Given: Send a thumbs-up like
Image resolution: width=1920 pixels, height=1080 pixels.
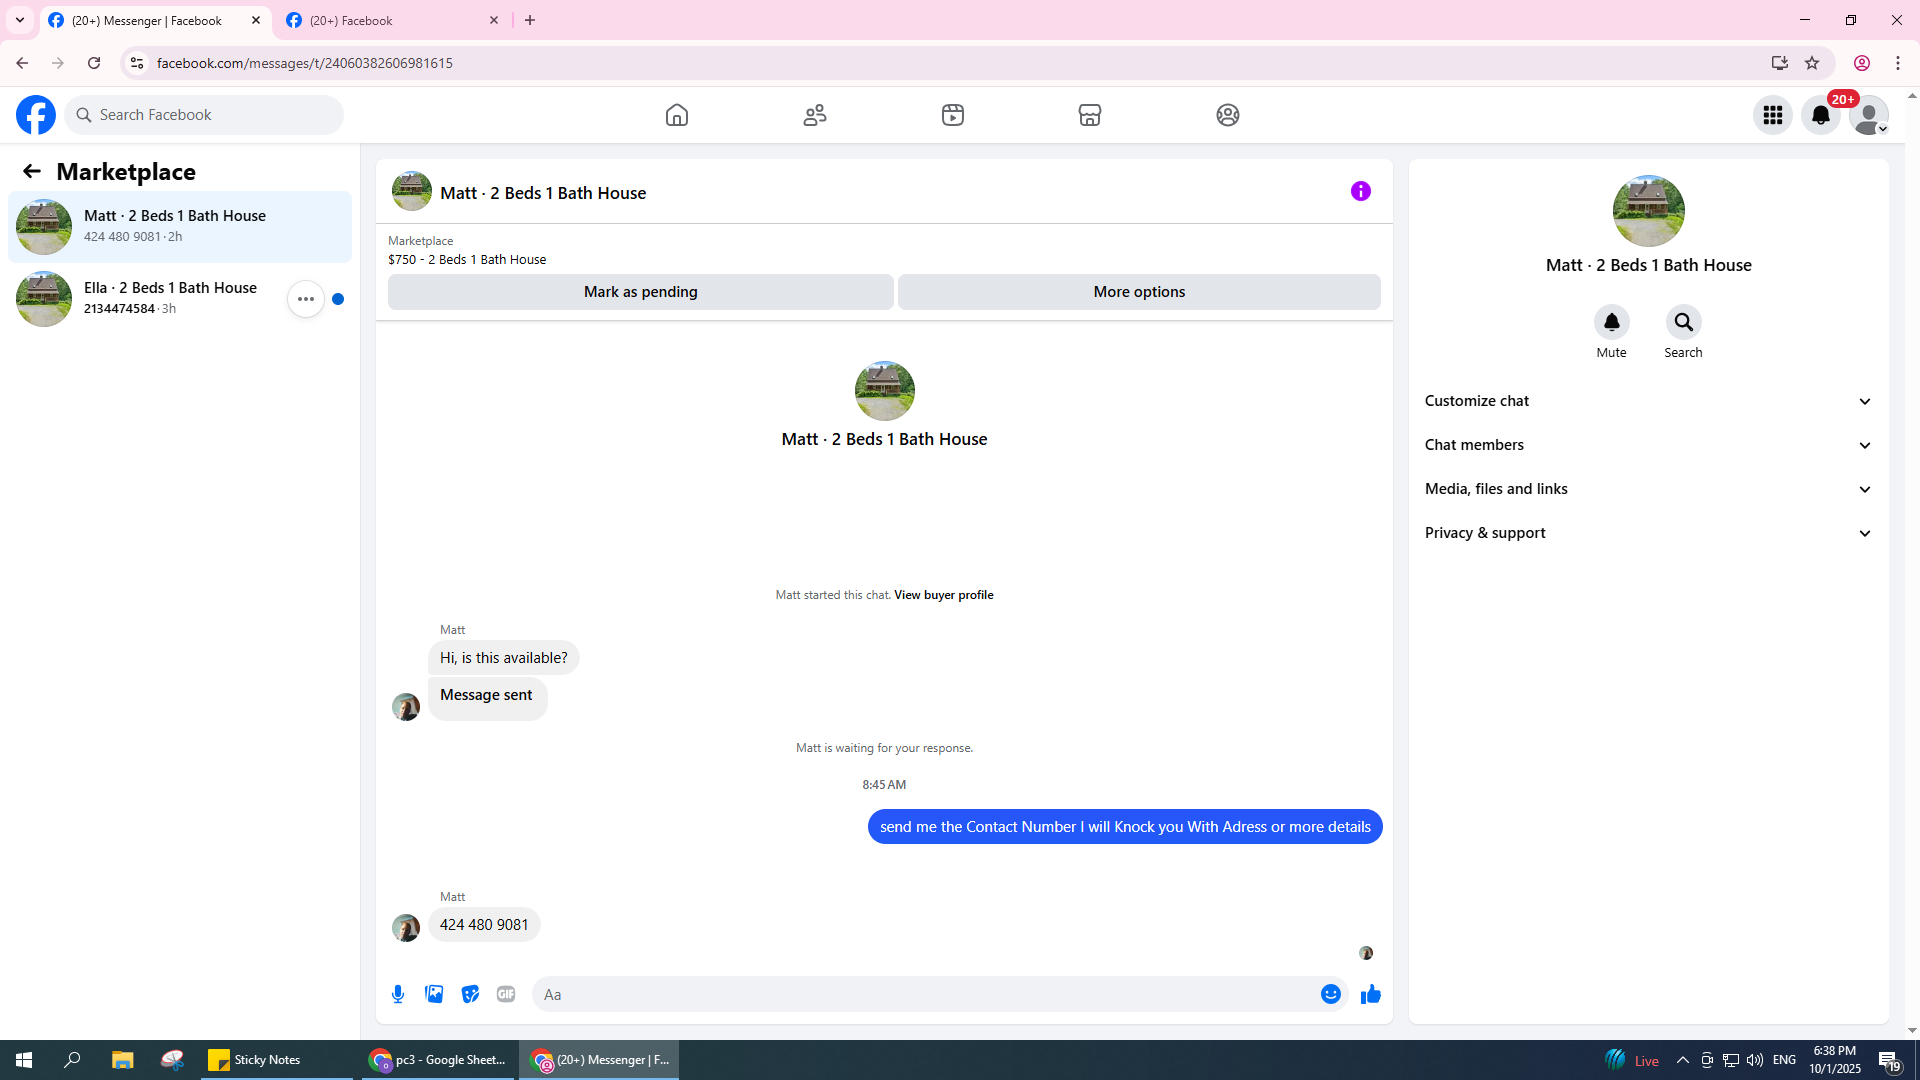Looking at the screenshot, I should [1370, 994].
